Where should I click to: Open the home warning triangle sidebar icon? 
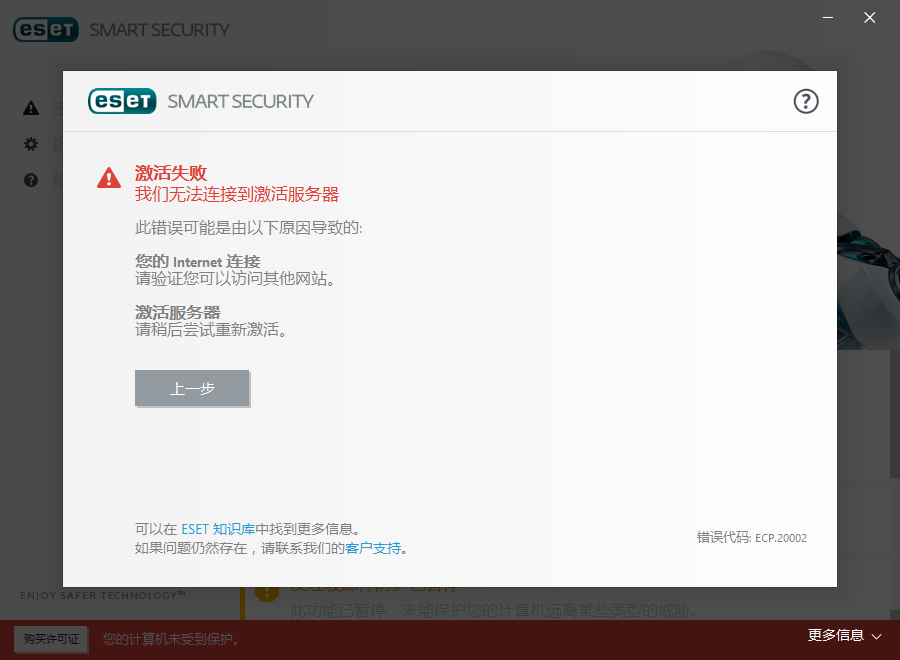pos(31,108)
